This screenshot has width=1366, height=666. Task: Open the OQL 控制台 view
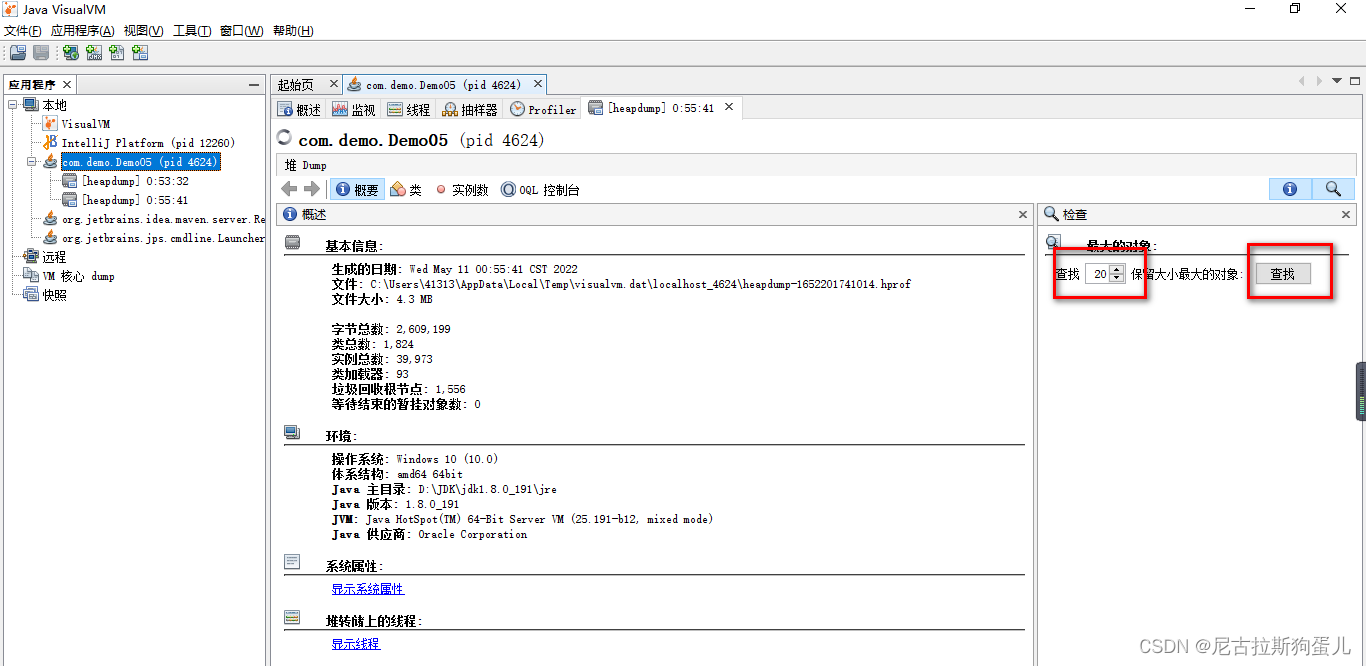coord(540,189)
